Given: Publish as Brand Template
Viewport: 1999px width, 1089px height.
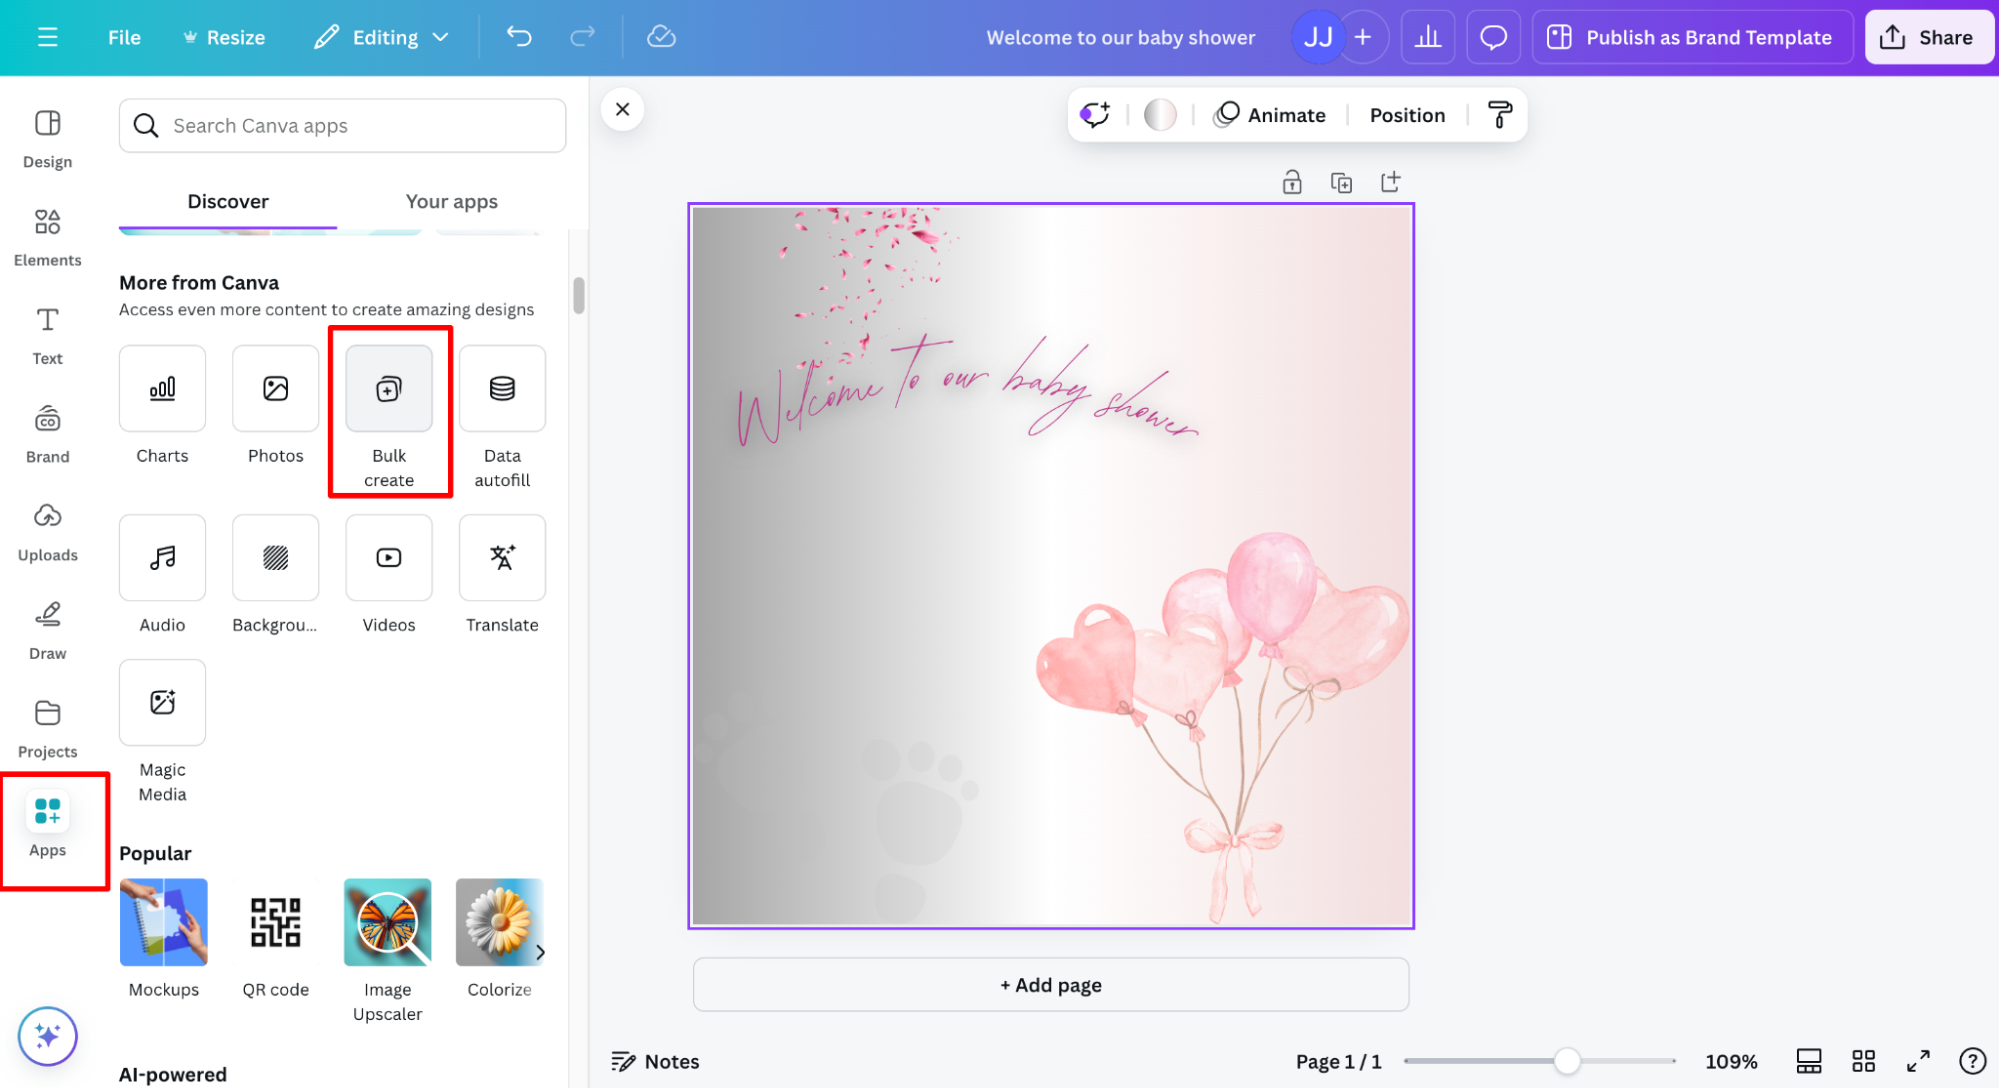Looking at the screenshot, I should coord(1692,37).
